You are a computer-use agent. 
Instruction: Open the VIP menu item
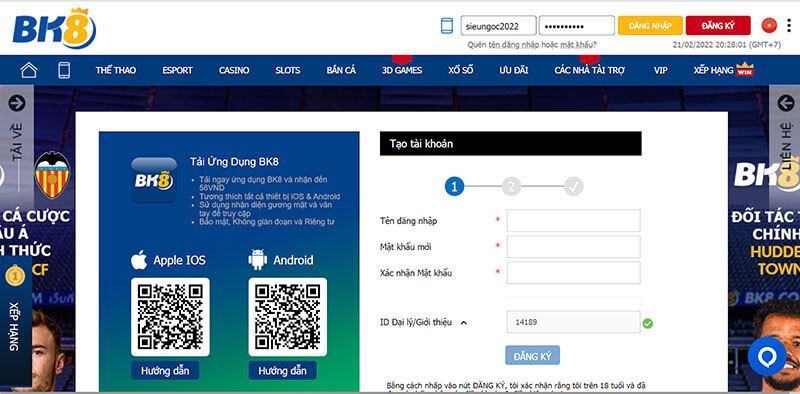coord(661,70)
